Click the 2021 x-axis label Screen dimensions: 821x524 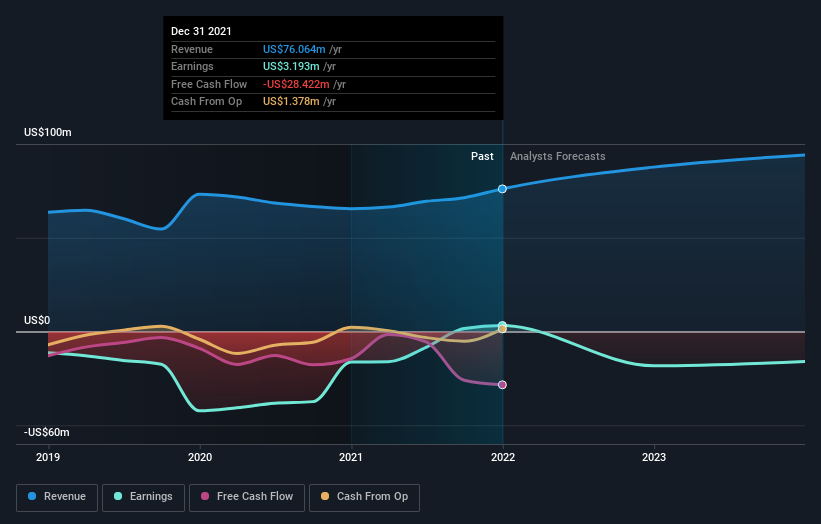[351, 457]
